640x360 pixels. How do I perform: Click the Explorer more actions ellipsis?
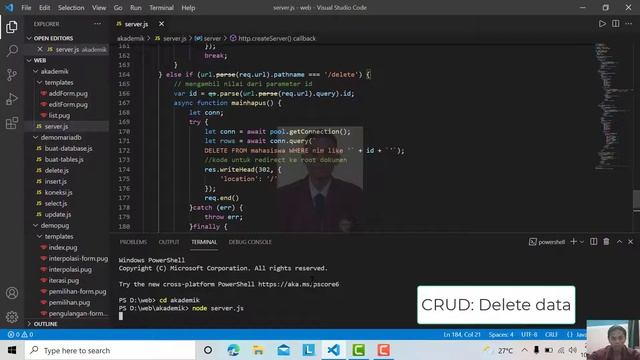97,24
